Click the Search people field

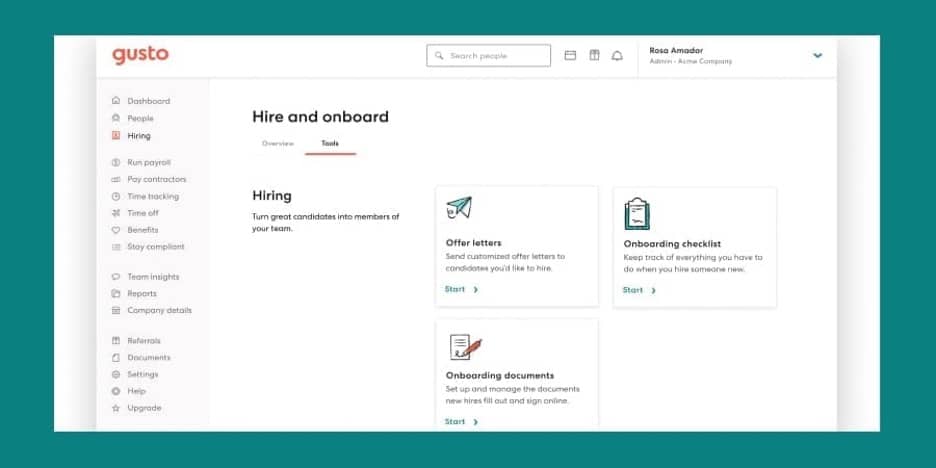point(489,56)
